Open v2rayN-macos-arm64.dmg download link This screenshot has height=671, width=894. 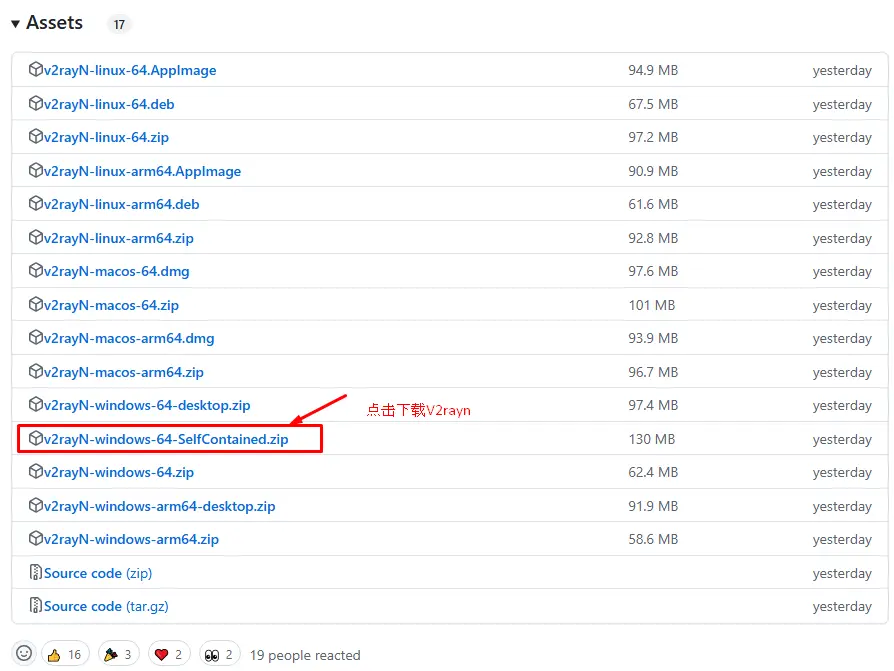coord(129,338)
